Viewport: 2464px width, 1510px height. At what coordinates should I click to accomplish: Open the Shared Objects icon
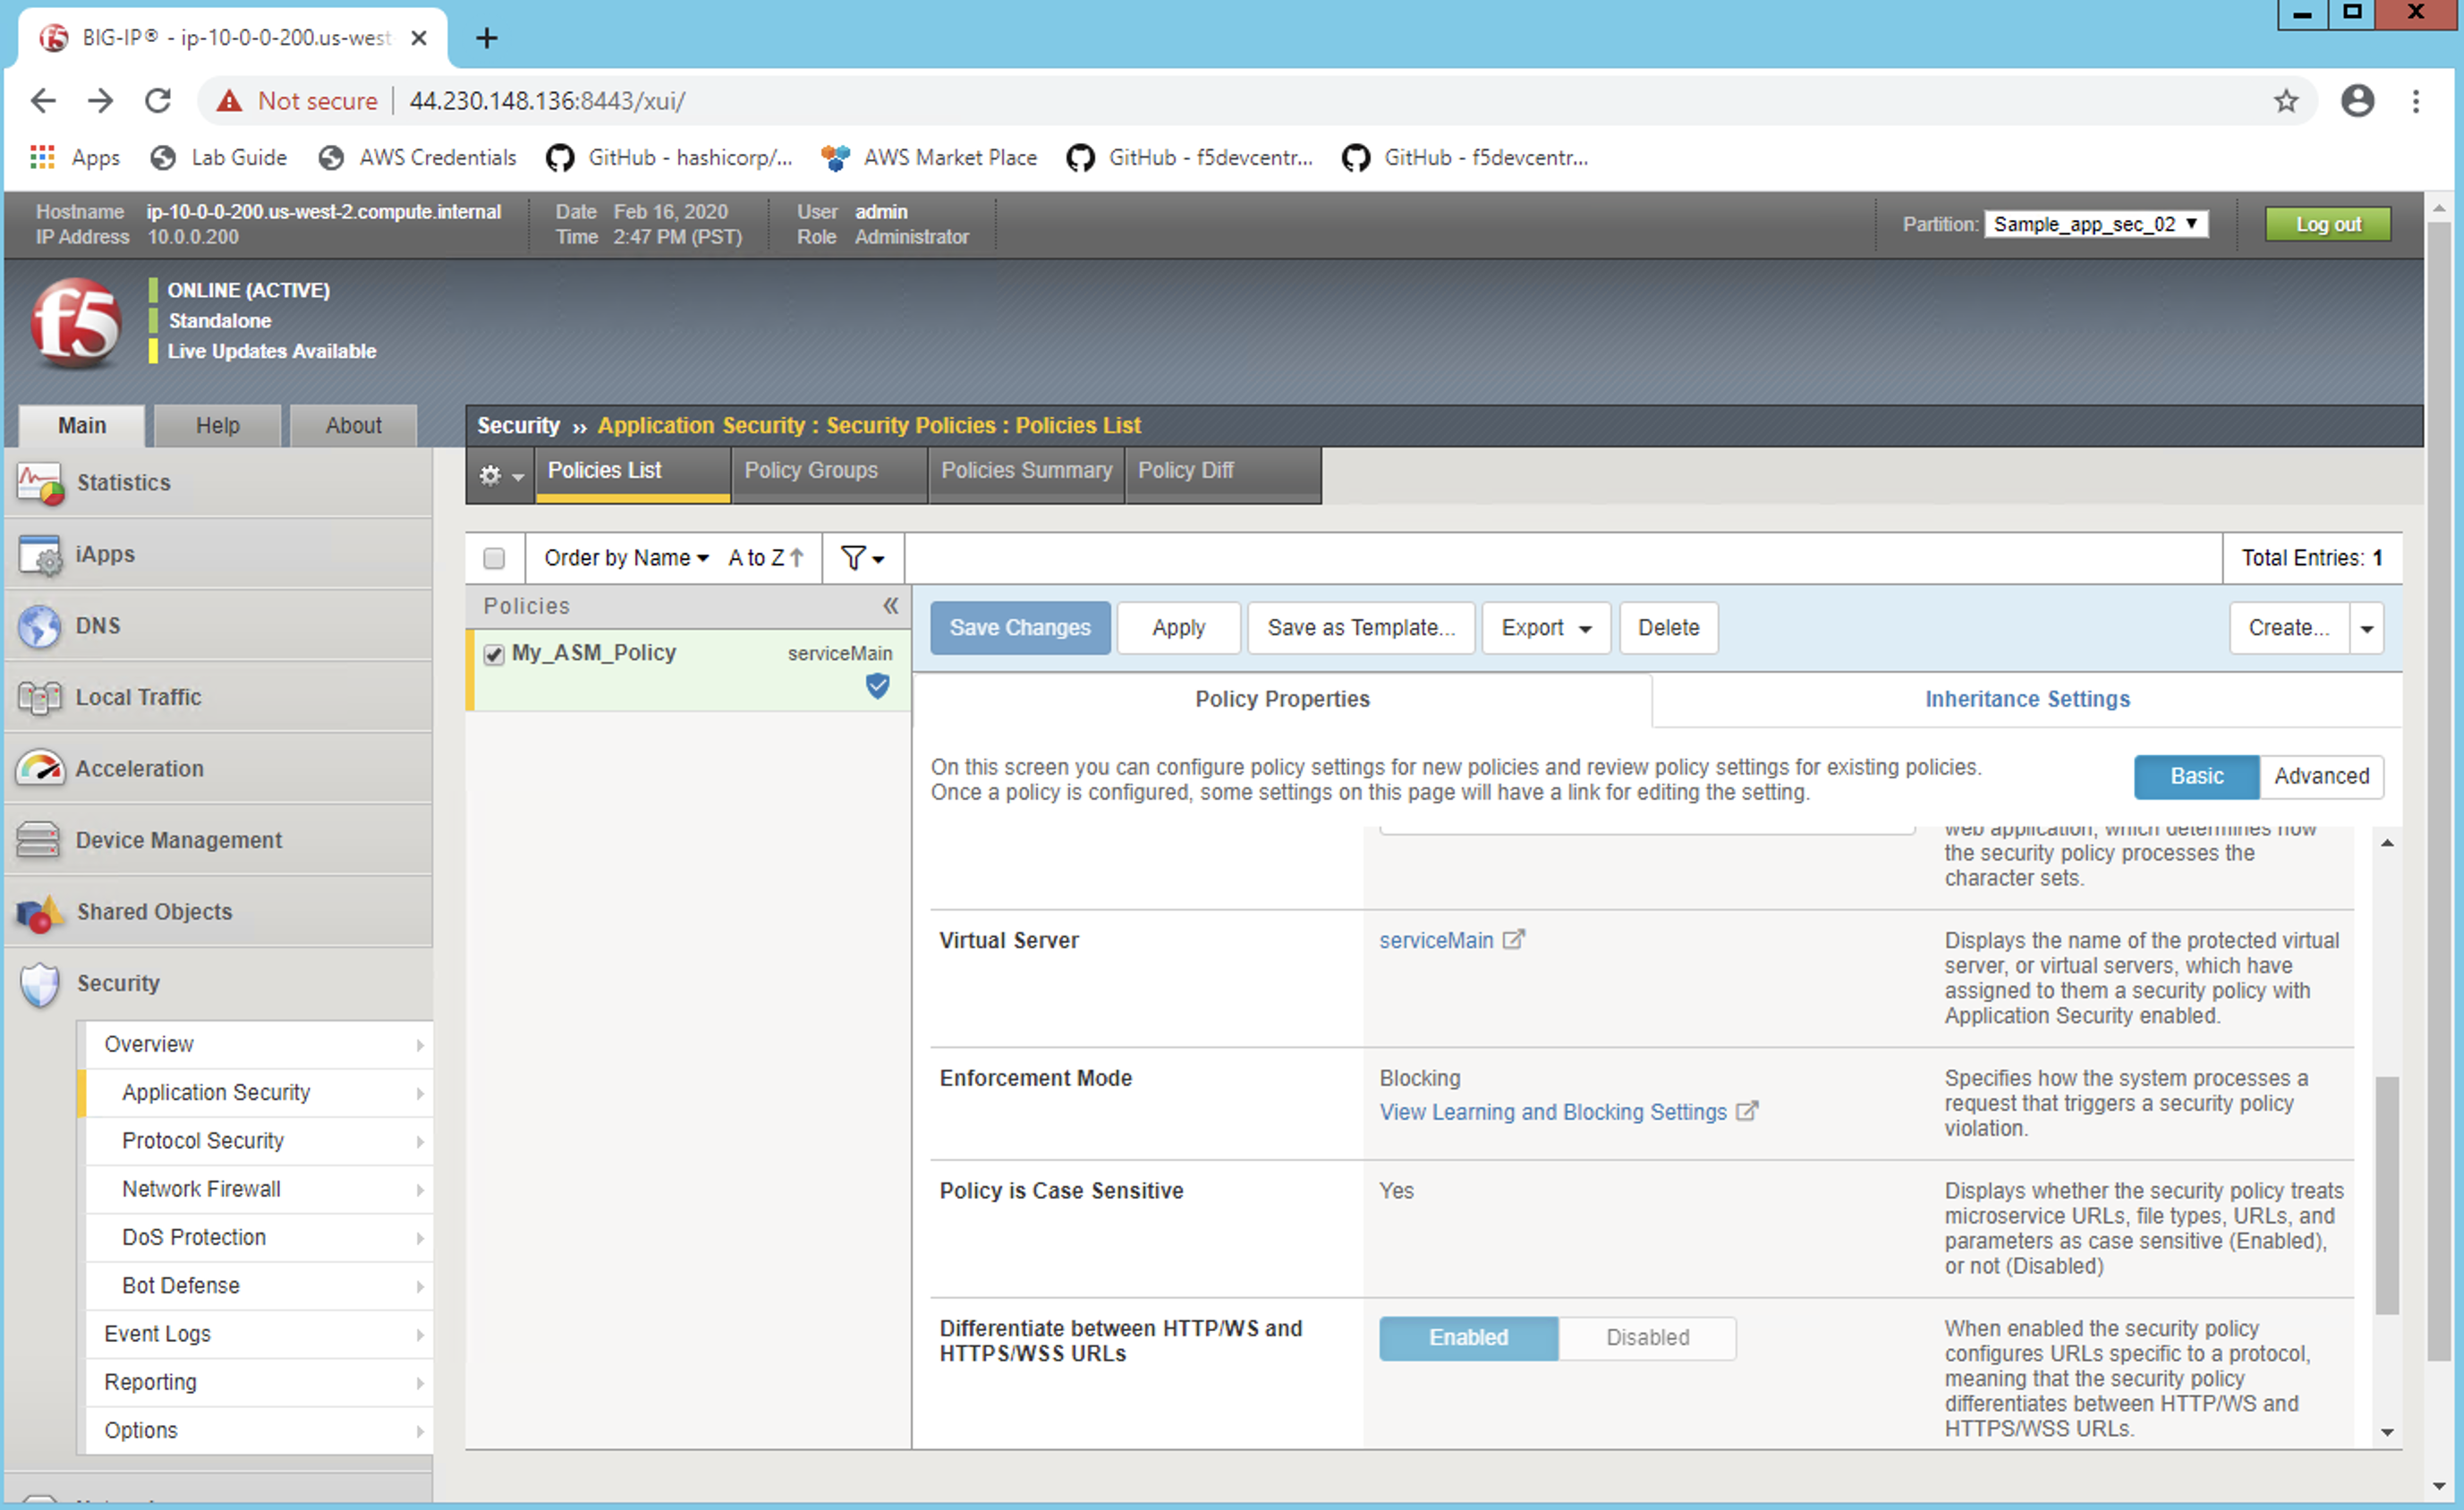40,912
